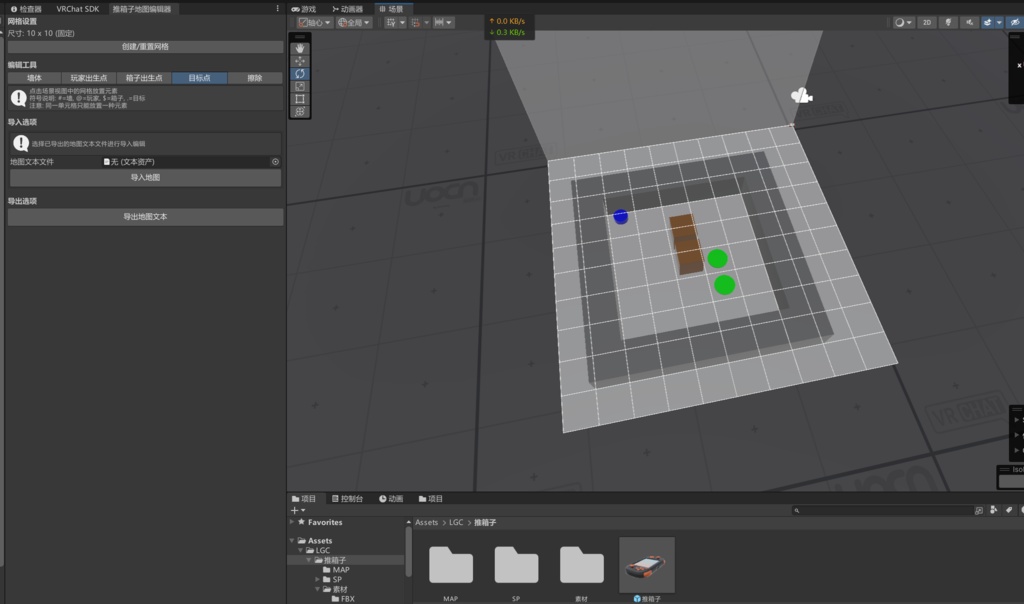Screen dimensions: 1024x604
Task: Open the Global (全局) dropdown
Action: 353,22
